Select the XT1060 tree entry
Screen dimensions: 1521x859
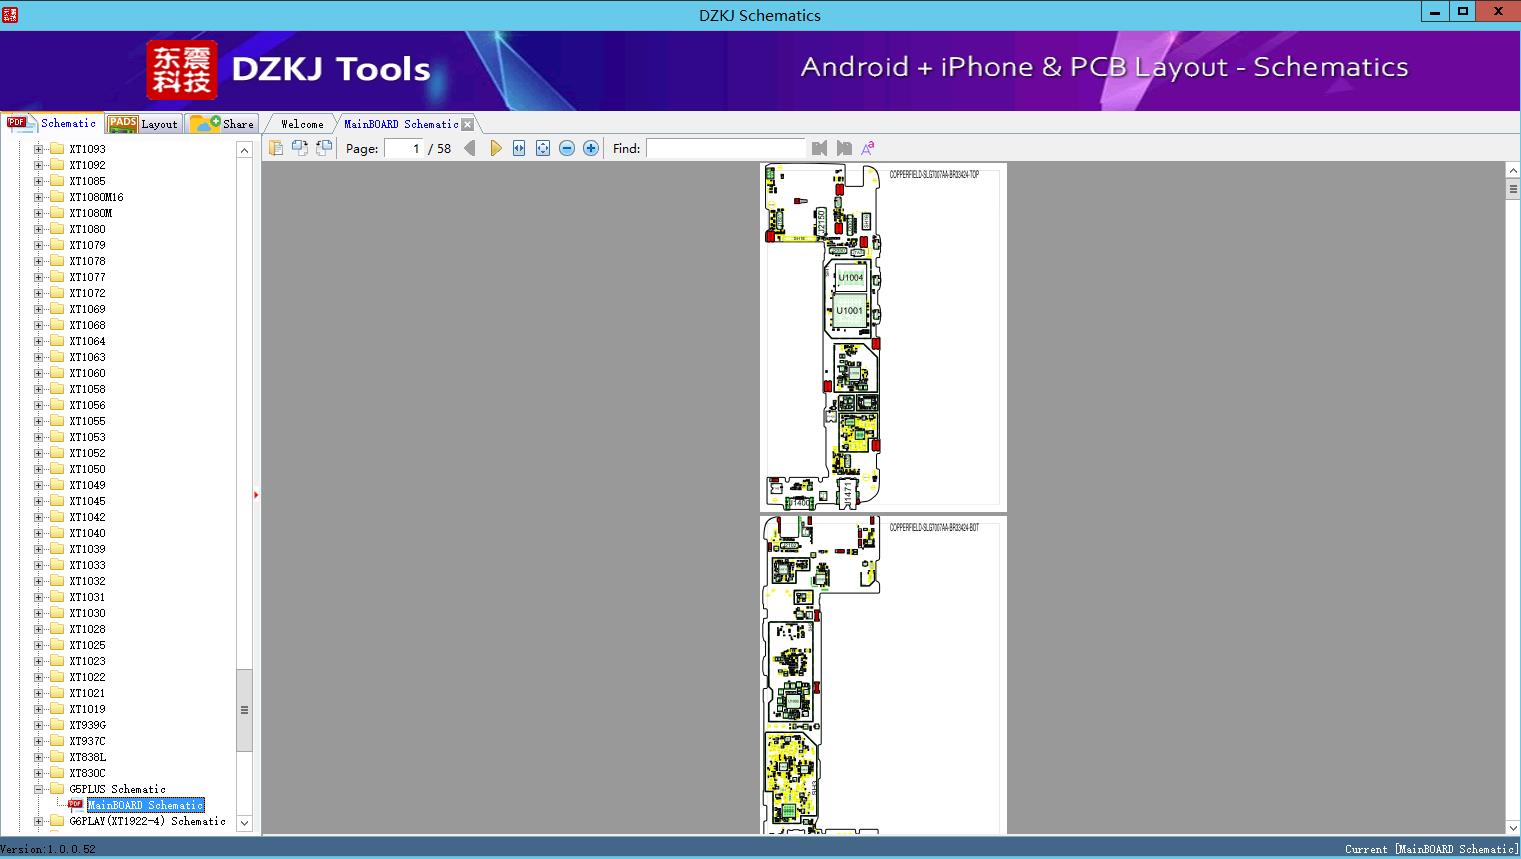pos(87,373)
